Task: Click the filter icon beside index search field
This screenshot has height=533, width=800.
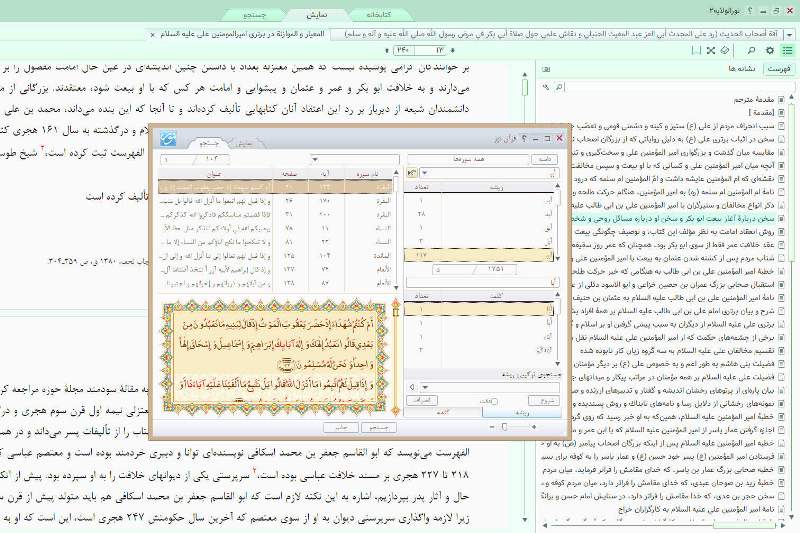Action: 559,87
